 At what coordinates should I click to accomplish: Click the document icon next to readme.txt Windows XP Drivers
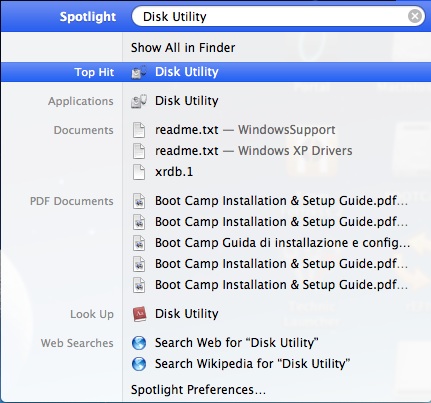(x=139, y=151)
